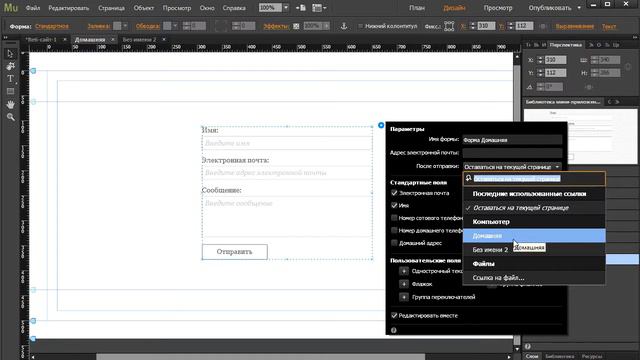Viewport: 640px width, 360px height.
Task: Click the Введите имя form field
Action: click(x=287, y=143)
